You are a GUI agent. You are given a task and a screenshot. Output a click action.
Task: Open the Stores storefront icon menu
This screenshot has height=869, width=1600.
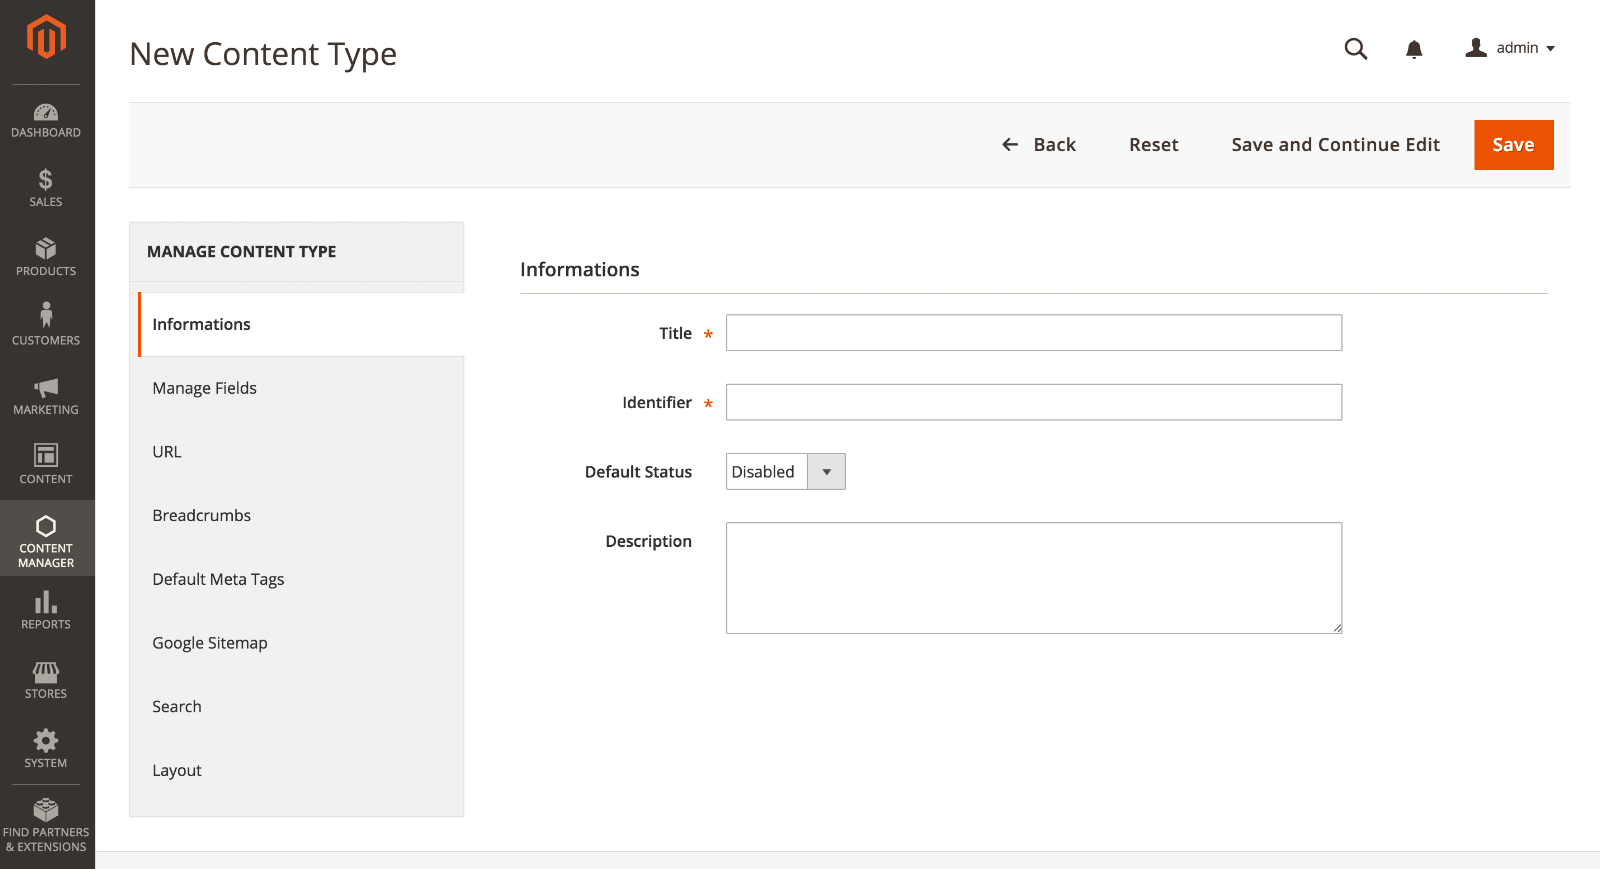click(x=46, y=672)
